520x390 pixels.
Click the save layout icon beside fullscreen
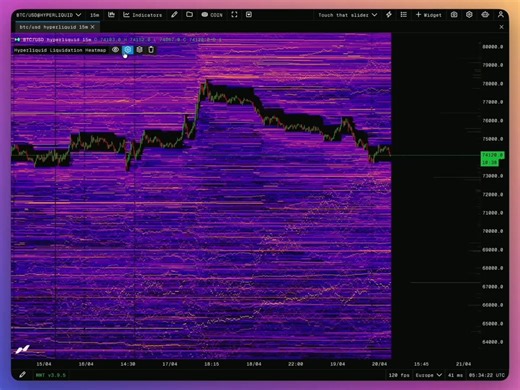(249, 15)
